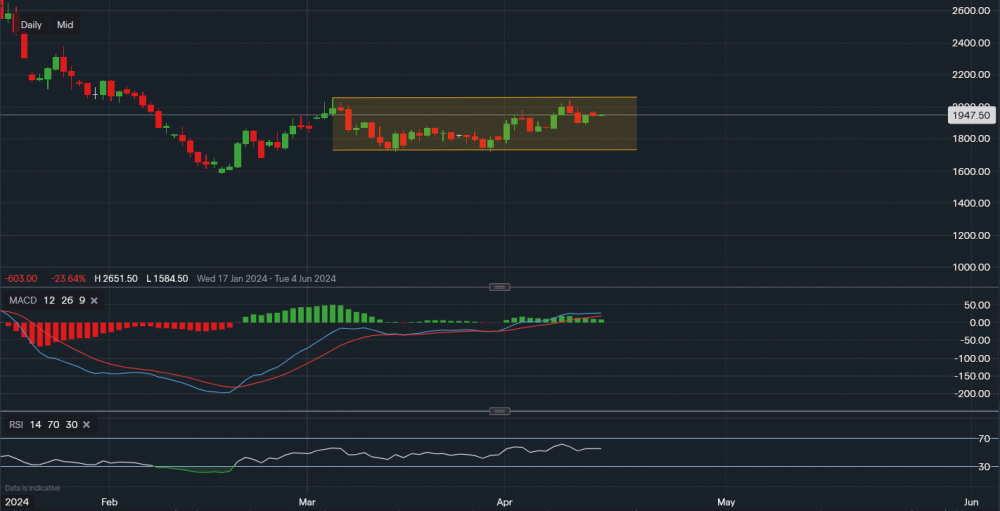
Task: Click resize handle between price chart and MACD
Action: click(500, 287)
